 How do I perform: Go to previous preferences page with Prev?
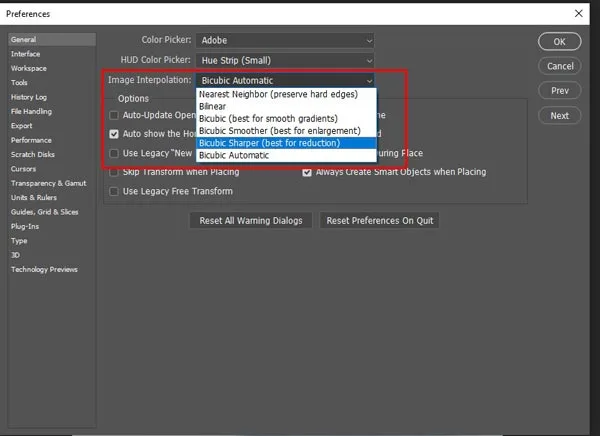point(559,91)
